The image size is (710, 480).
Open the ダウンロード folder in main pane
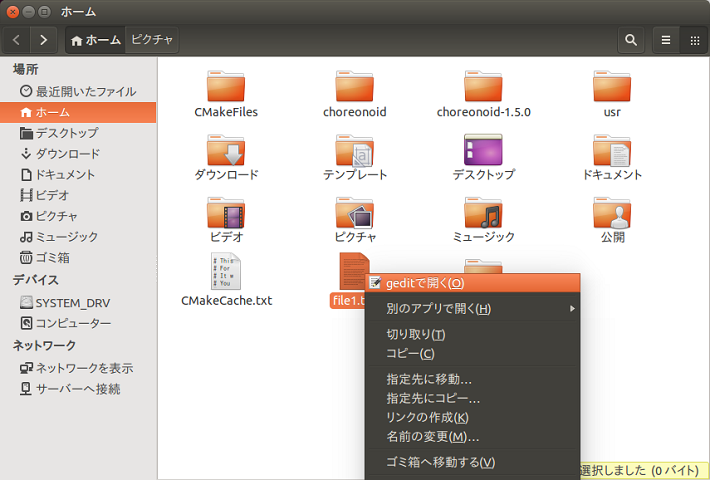226,150
